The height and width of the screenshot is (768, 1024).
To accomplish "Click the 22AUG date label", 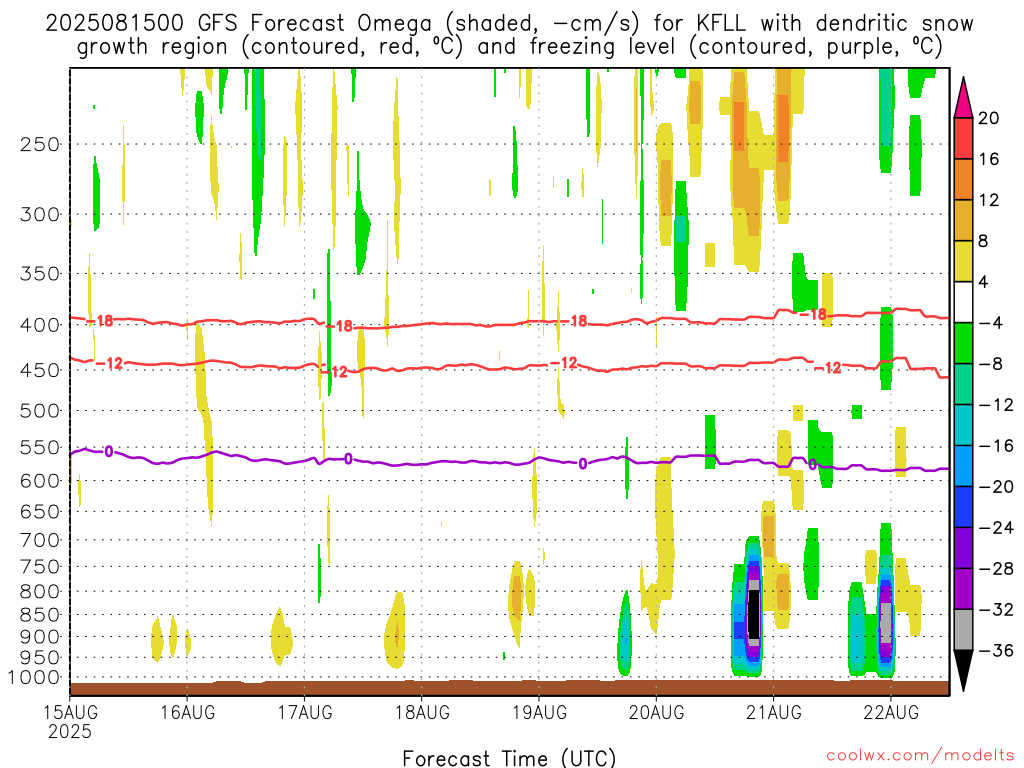I will (891, 712).
